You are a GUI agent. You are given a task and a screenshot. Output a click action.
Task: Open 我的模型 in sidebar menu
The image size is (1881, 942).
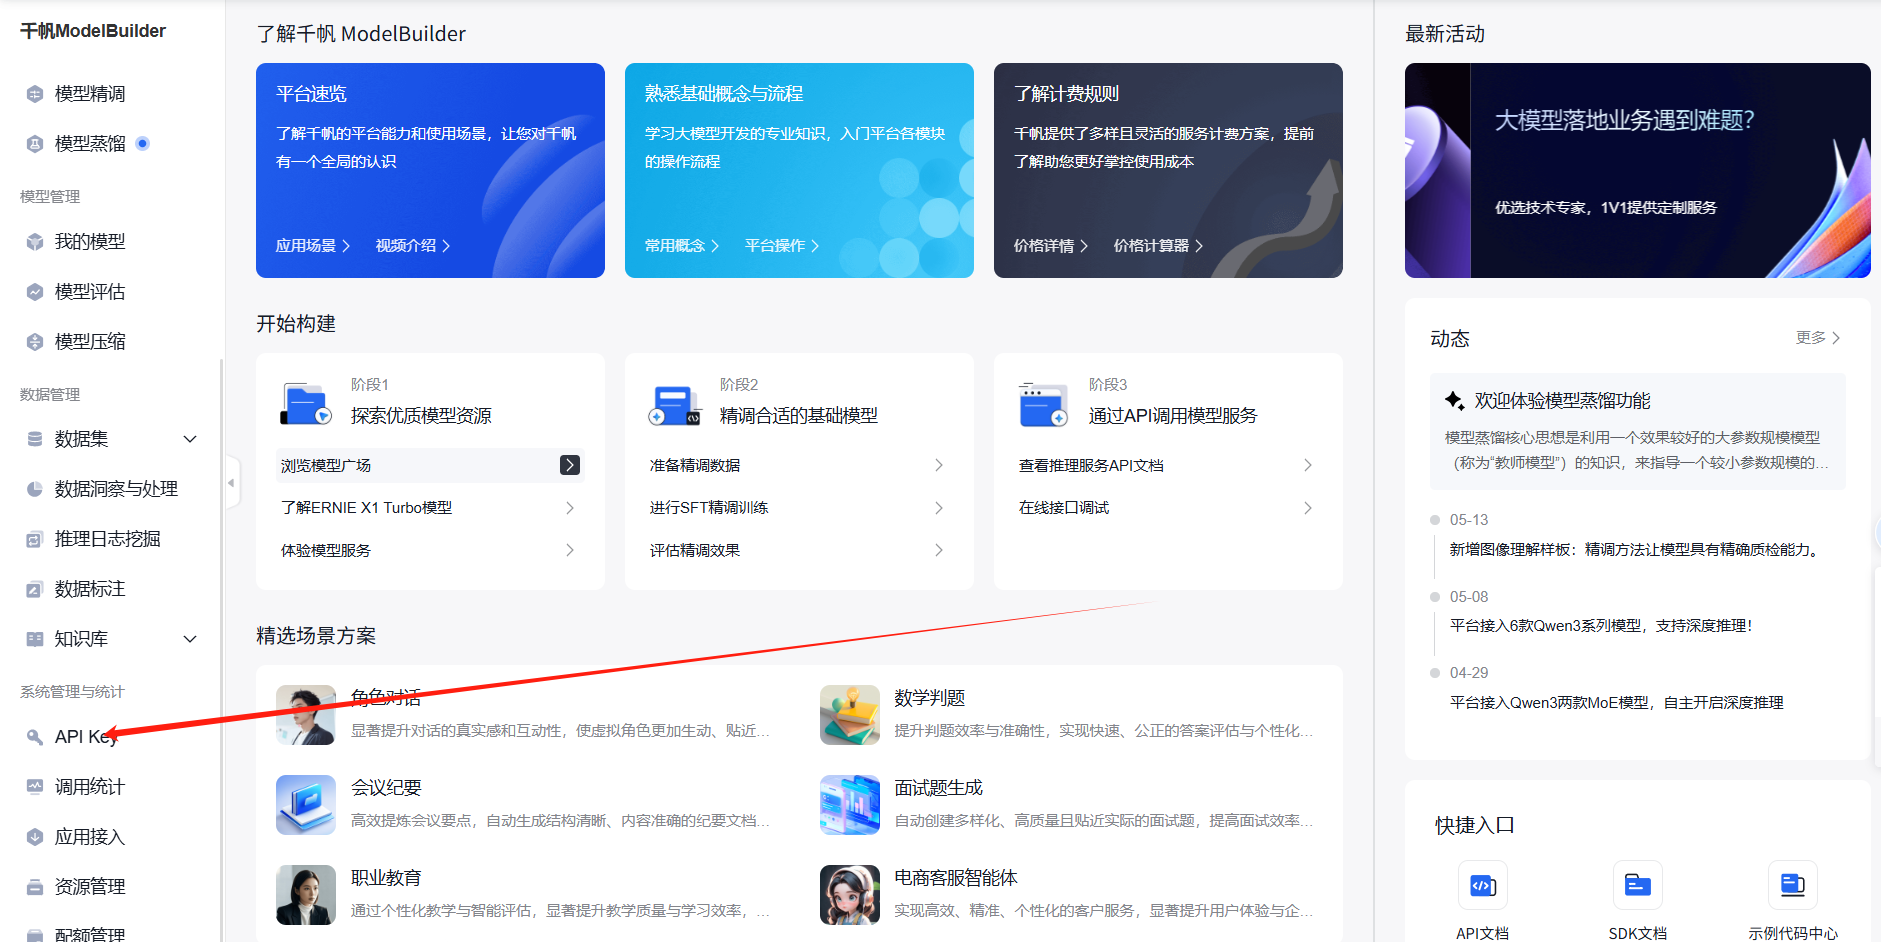coord(89,242)
